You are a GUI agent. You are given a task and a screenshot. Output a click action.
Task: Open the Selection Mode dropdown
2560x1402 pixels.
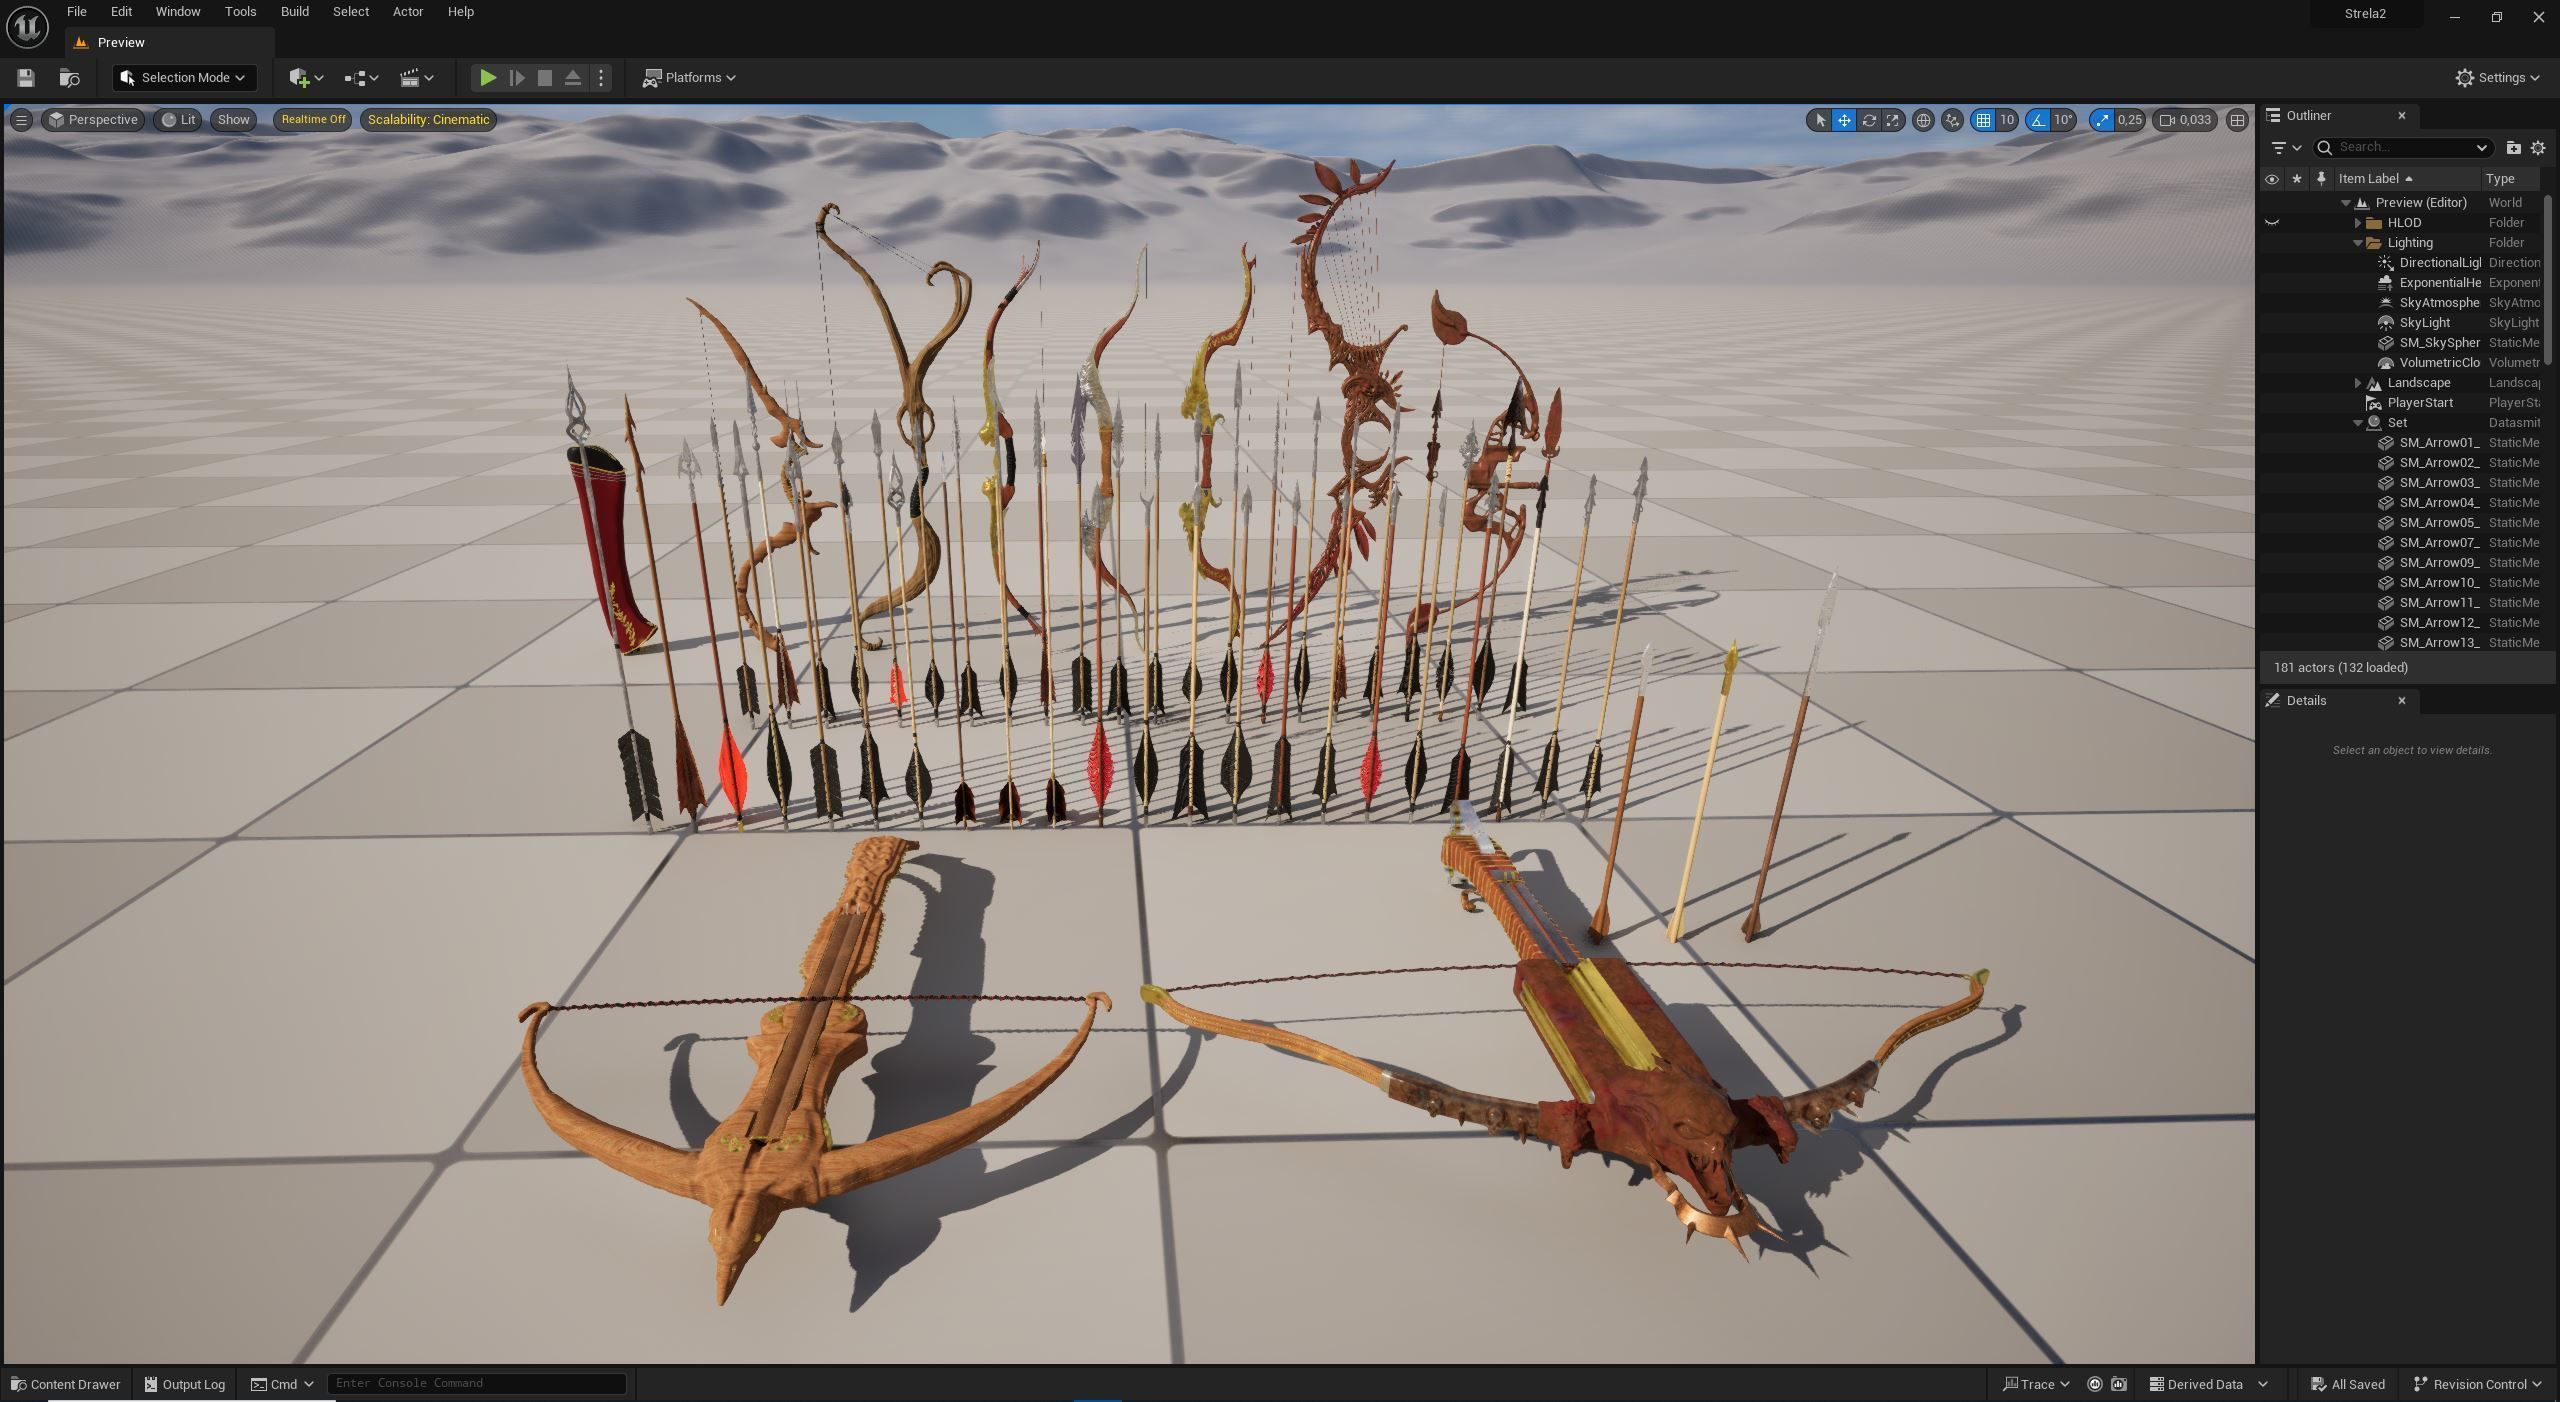(184, 78)
